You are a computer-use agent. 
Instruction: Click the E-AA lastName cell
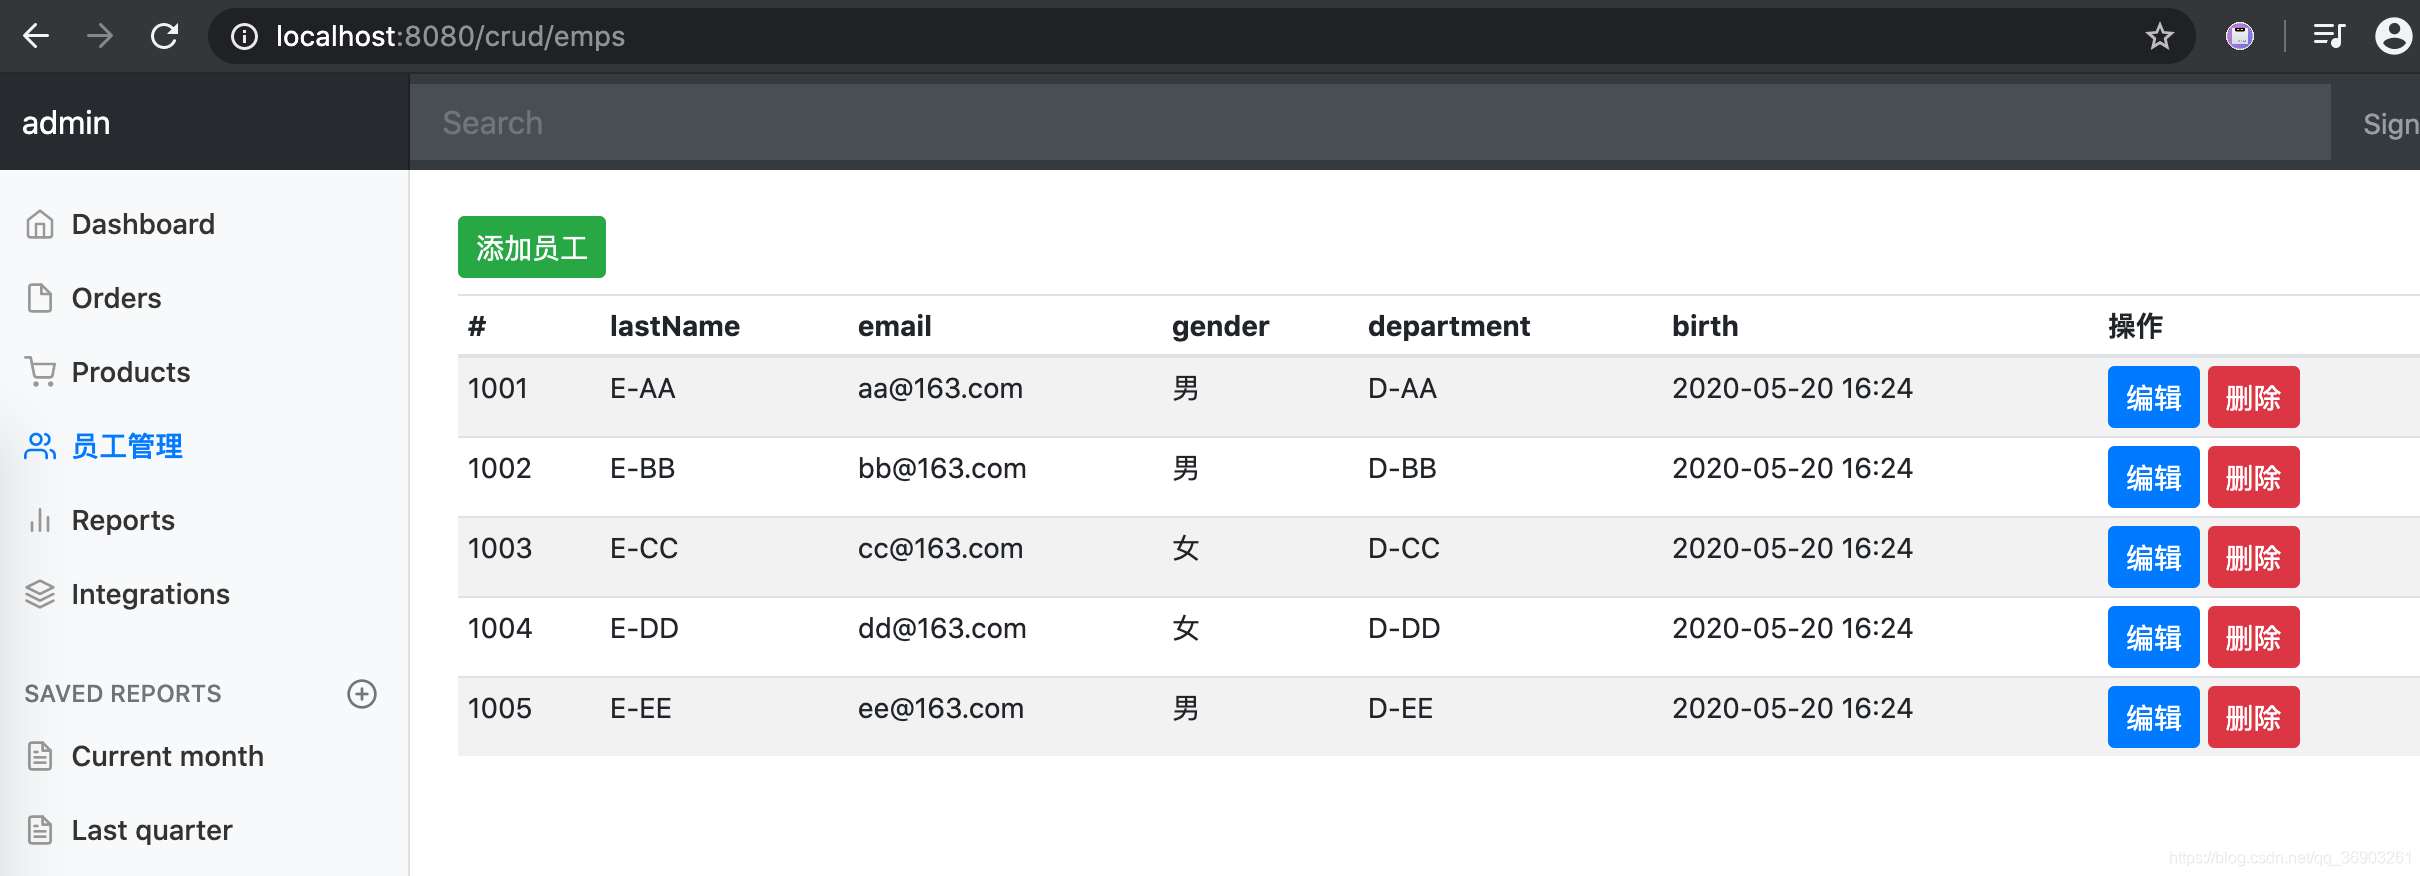pyautogui.click(x=643, y=388)
